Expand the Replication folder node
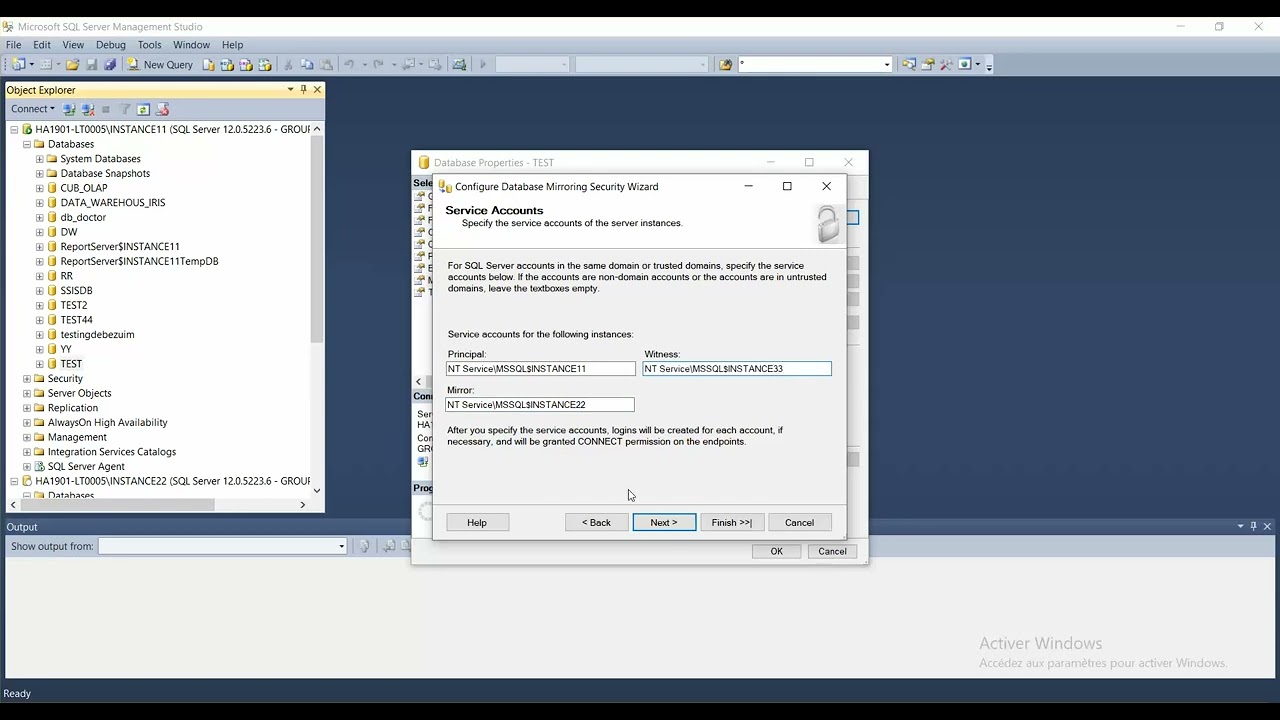The height and width of the screenshot is (720, 1280). tap(27, 408)
